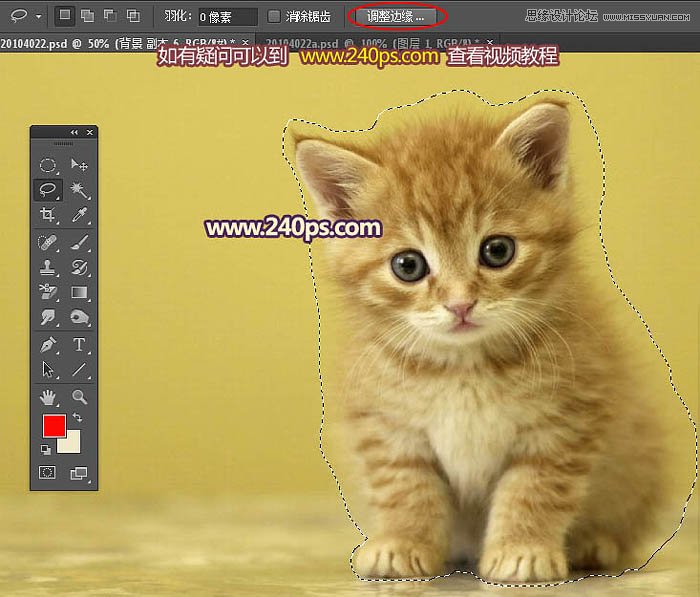Close the 20104022a.psd document tab
This screenshot has width=700, height=597.
pos(490,42)
